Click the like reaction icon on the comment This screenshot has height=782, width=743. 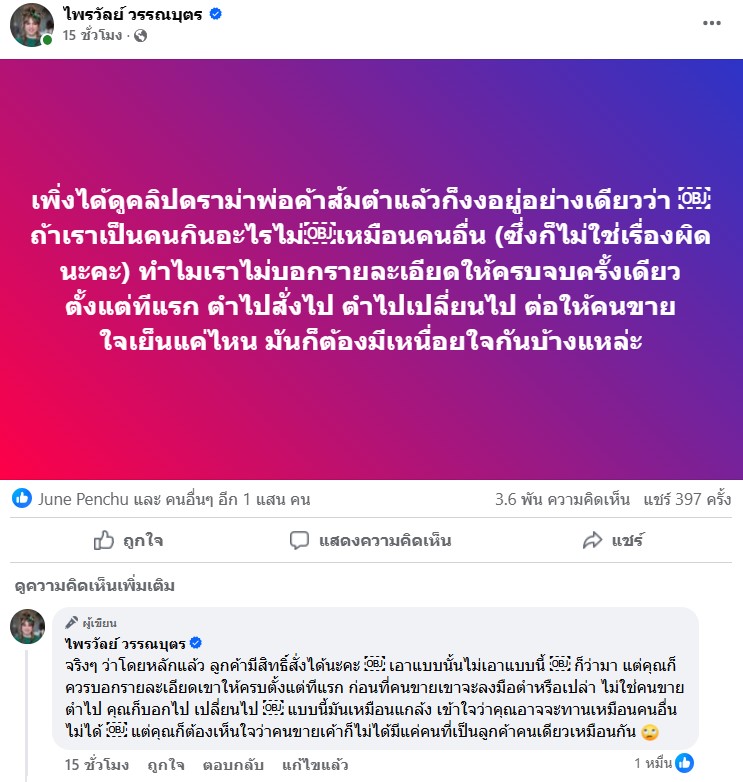[684, 763]
